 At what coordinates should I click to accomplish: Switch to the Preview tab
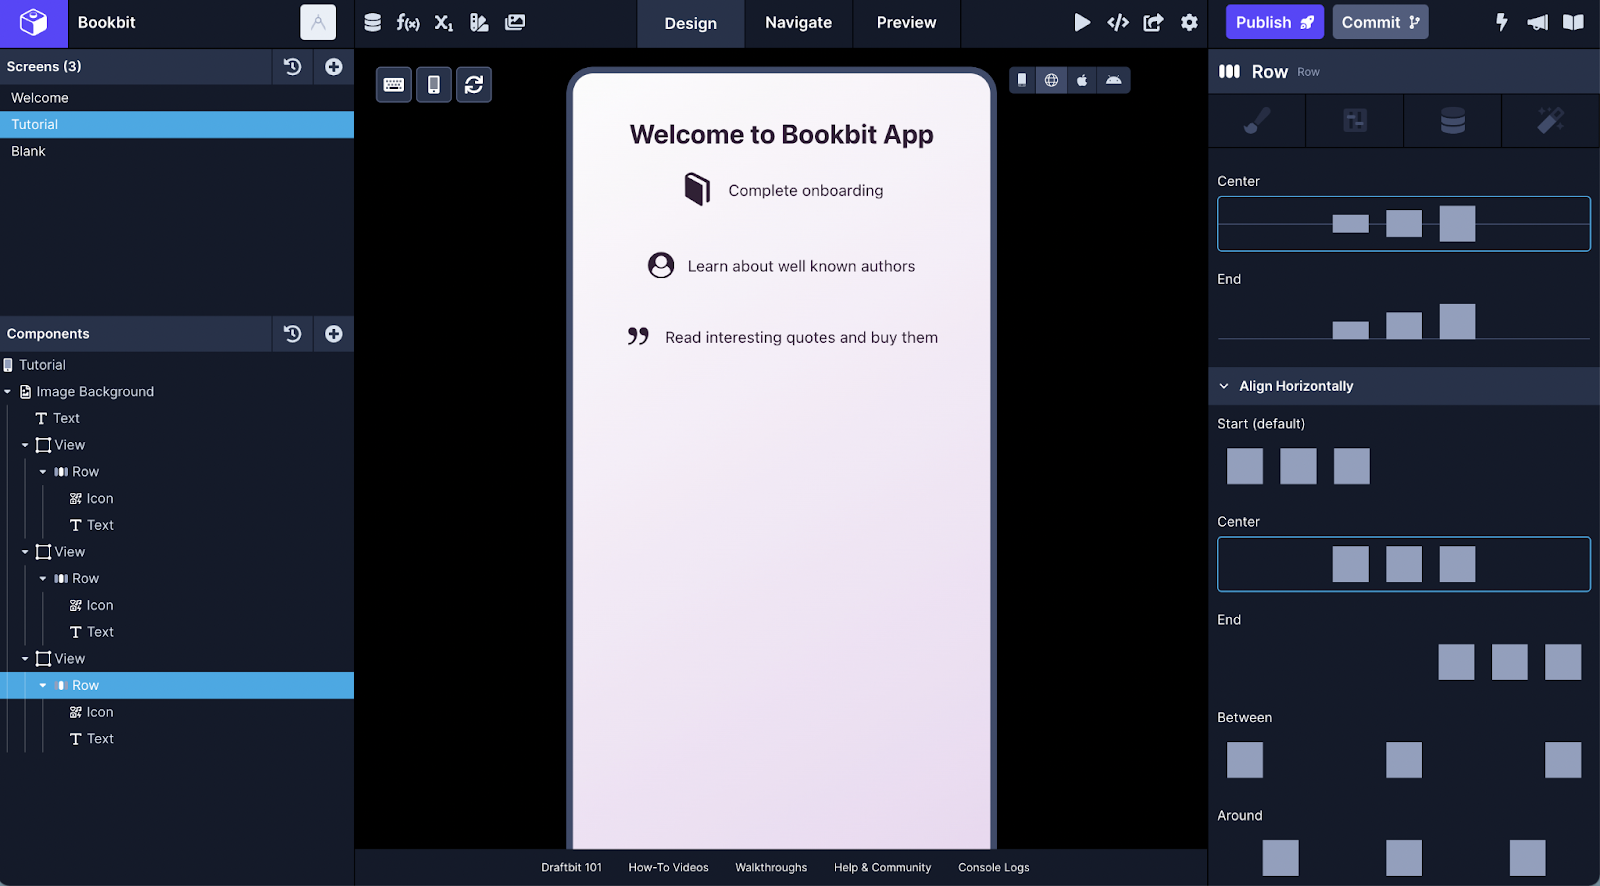click(906, 23)
